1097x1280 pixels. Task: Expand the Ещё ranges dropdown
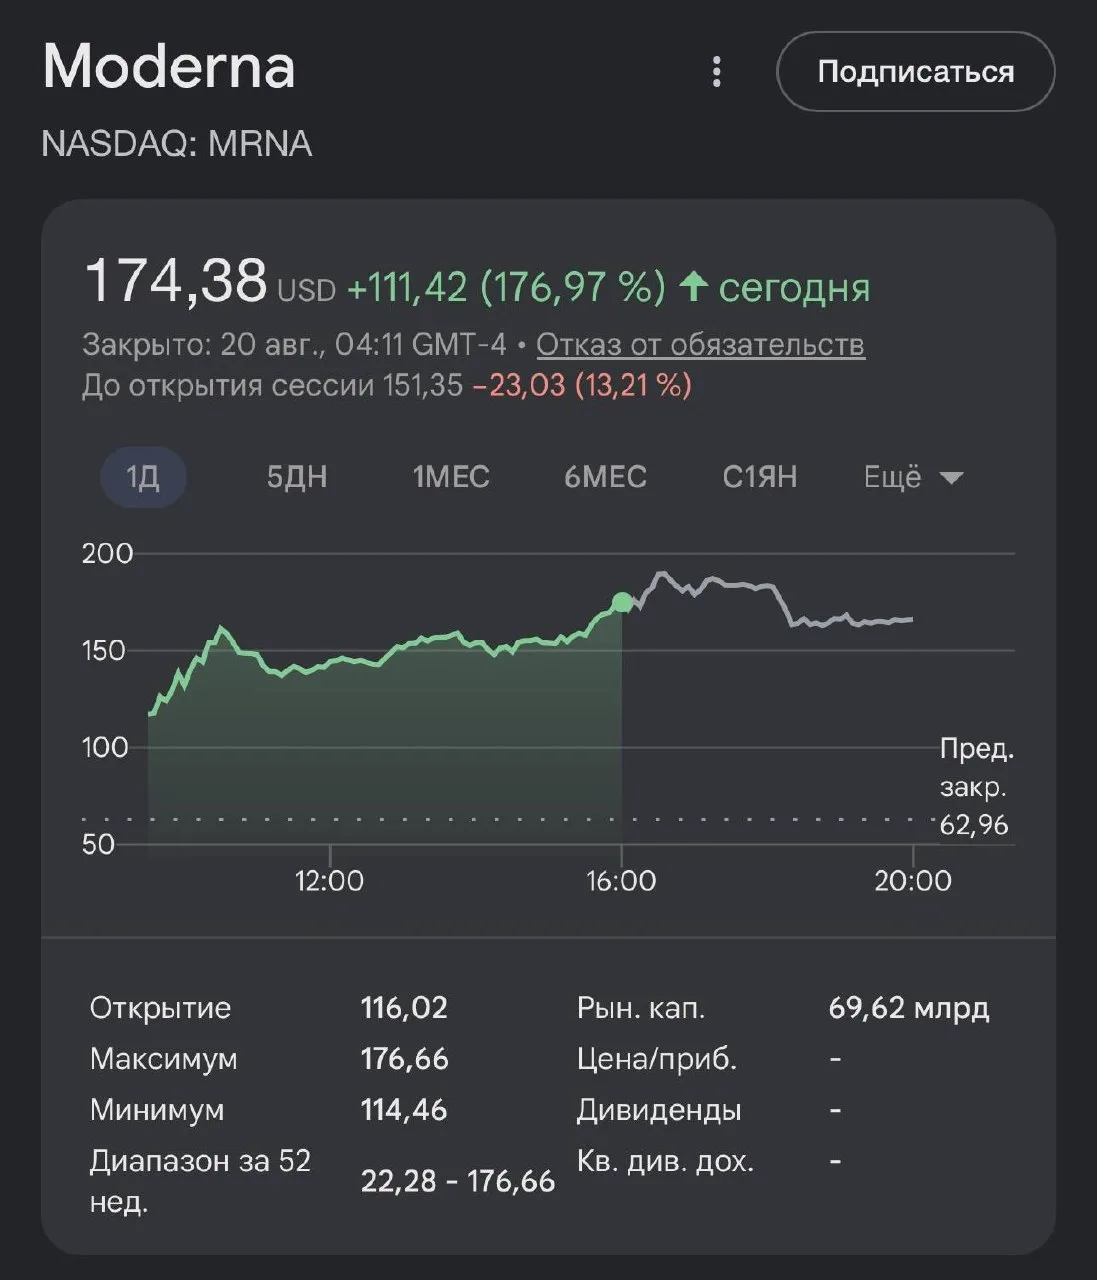pos(913,477)
